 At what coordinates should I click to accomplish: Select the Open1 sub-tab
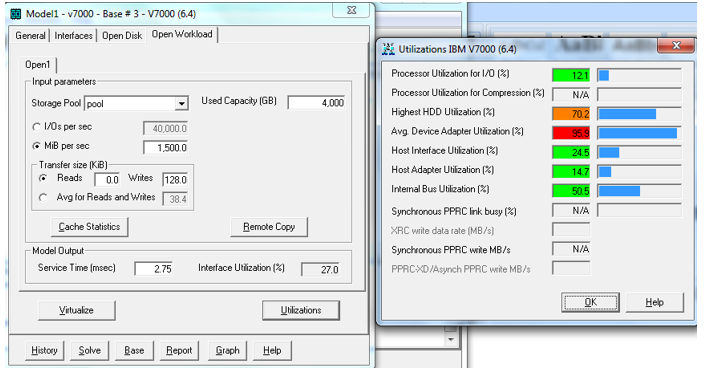click(38, 65)
